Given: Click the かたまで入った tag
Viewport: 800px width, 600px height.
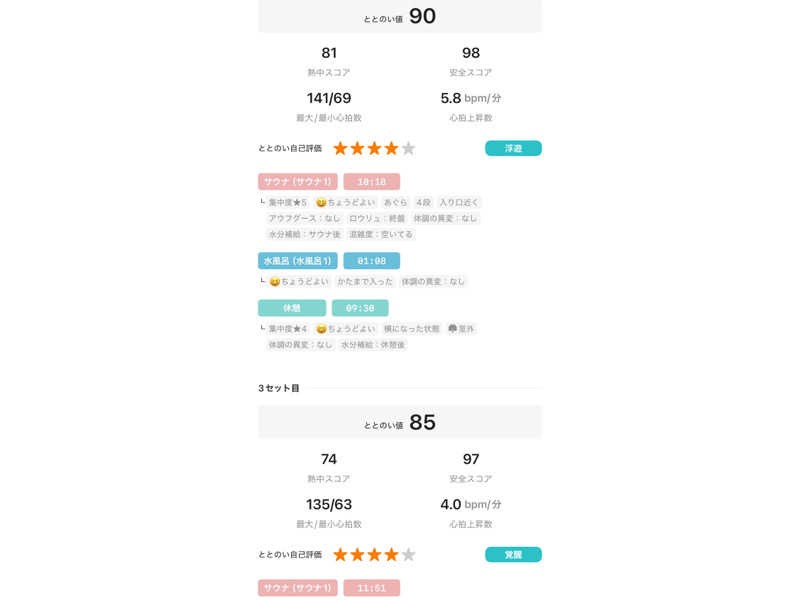Looking at the screenshot, I should 364,282.
